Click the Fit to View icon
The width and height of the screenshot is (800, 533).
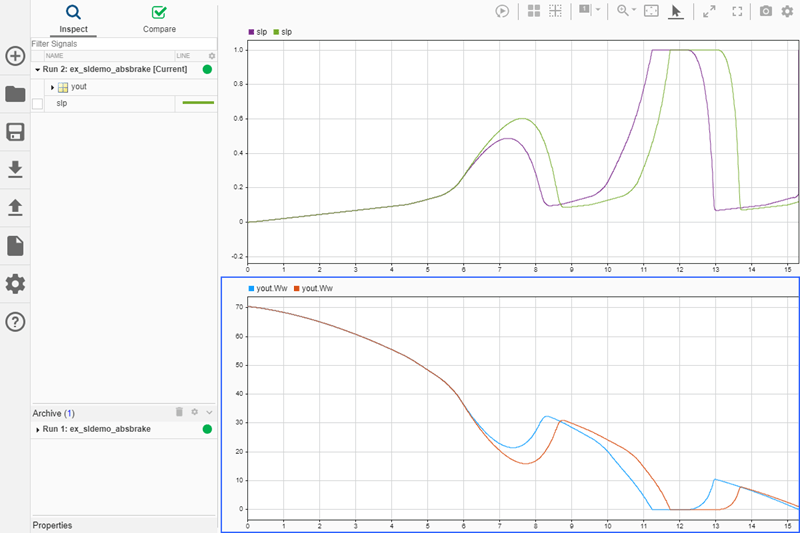tap(651, 11)
